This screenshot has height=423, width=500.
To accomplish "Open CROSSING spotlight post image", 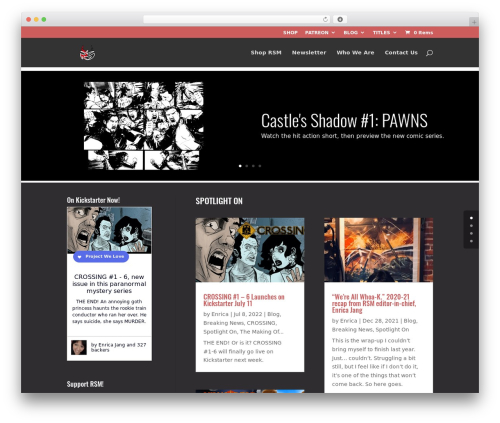I will (x=250, y=250).
